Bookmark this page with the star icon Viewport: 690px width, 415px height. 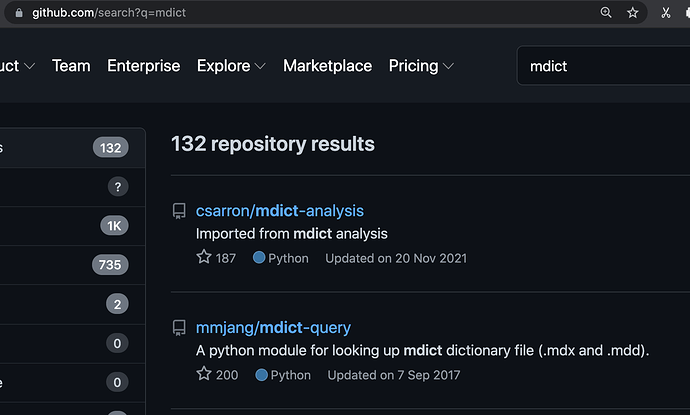point(632,13)
